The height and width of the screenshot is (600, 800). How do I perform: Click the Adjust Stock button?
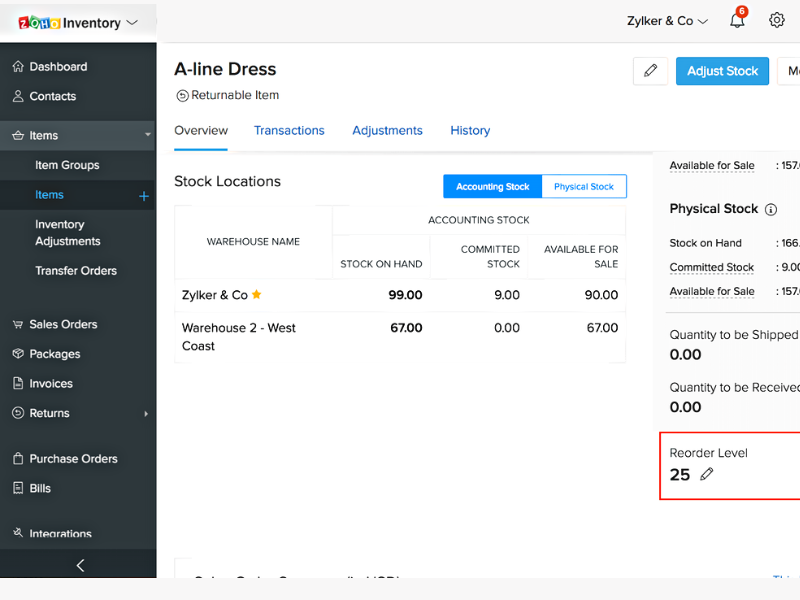[722, 71]
